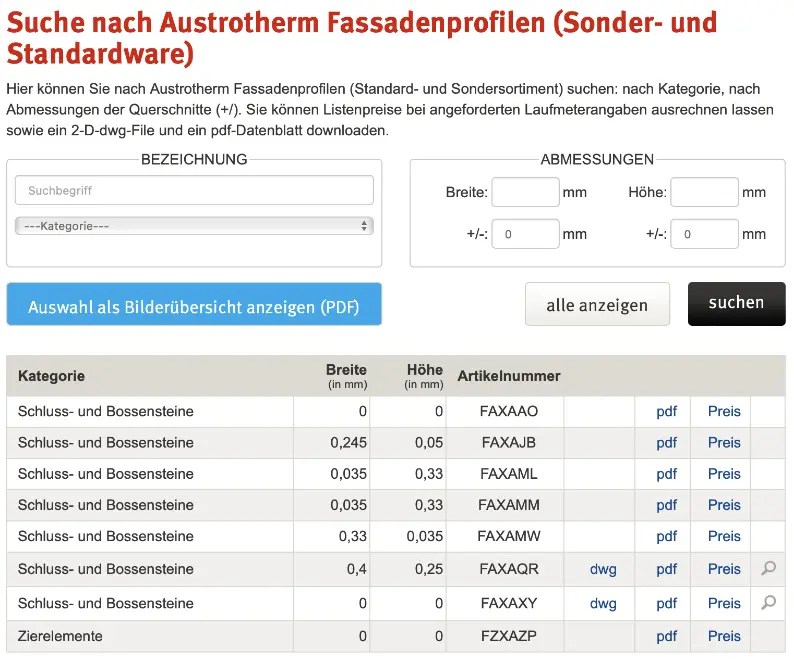Focus the Breite input field
Viewport: 794px width, 664px height.
(525, 192)
